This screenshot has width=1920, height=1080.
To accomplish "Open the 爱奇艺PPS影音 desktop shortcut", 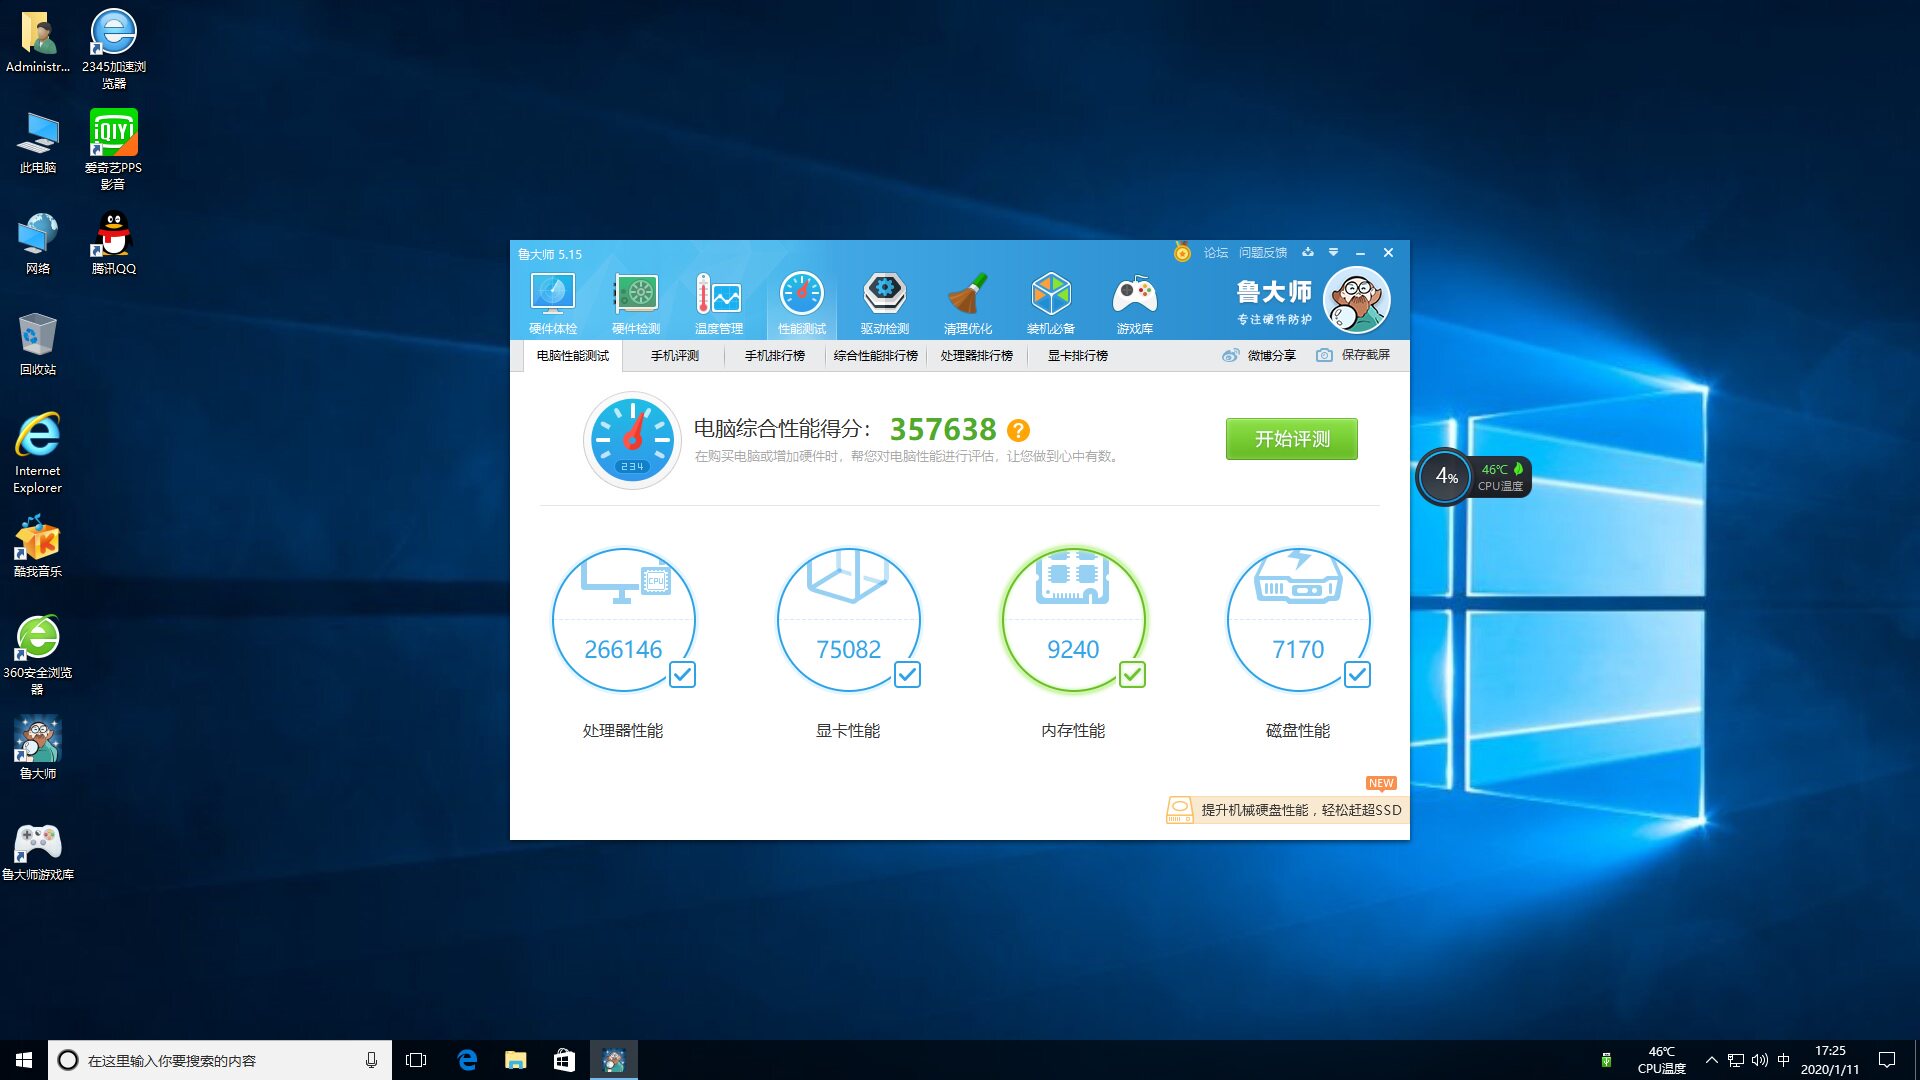I will tap(113, 150).
